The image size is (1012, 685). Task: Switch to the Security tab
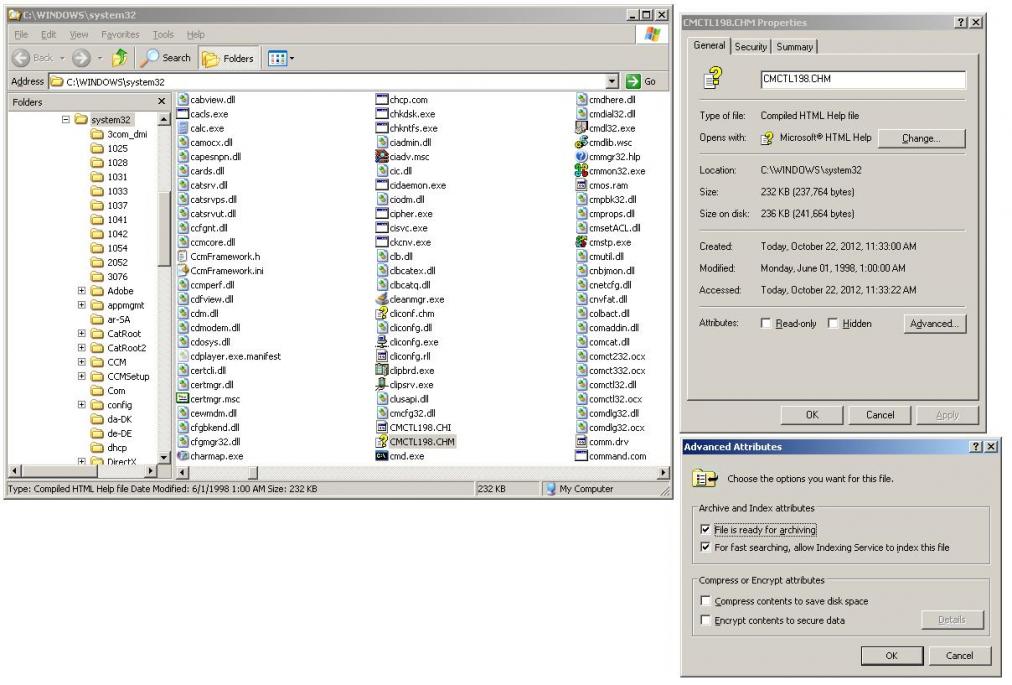[x=751, y=46]
